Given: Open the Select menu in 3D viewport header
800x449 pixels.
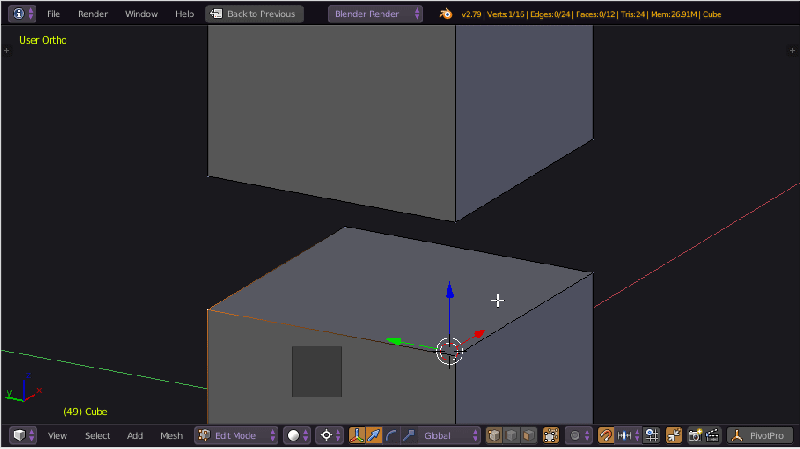Looking at the screenshot, I should click(x=97, y=436).
